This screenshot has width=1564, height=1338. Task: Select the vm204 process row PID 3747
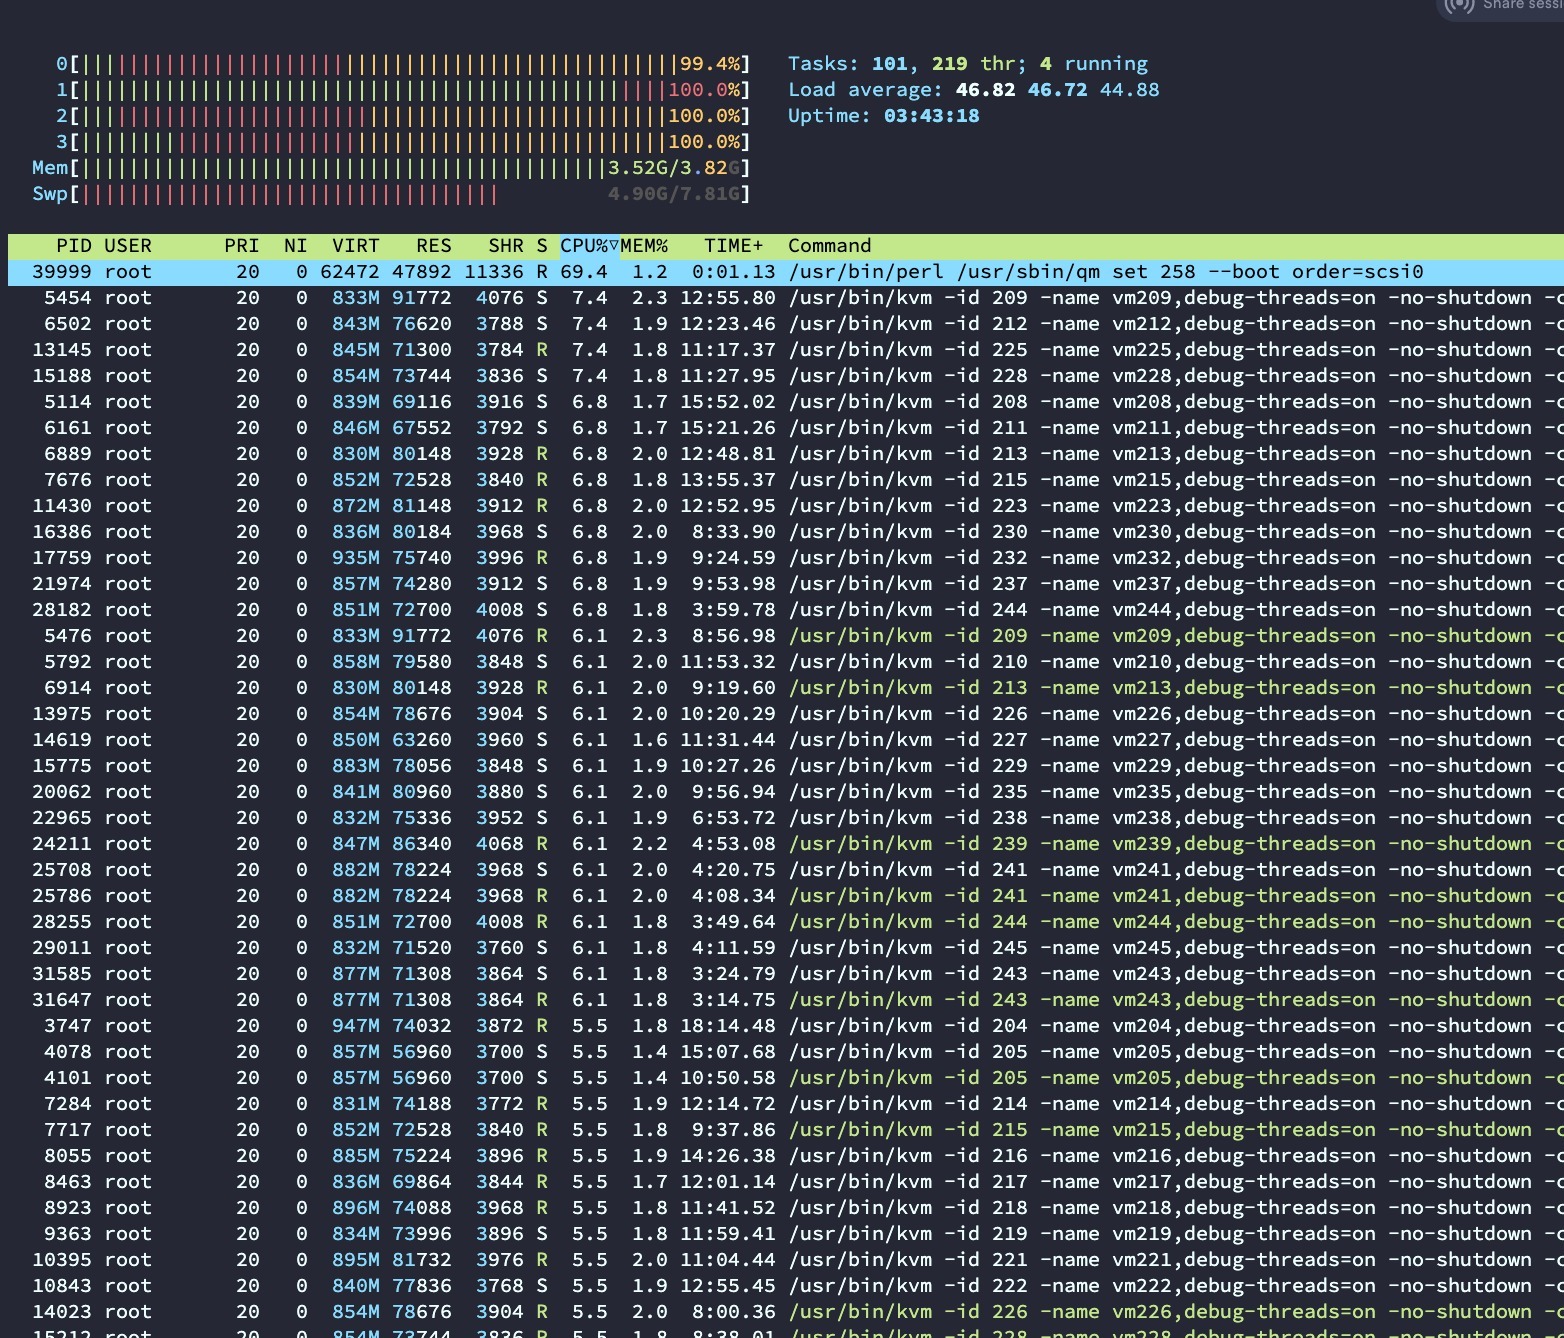[x=786, y=1026]
